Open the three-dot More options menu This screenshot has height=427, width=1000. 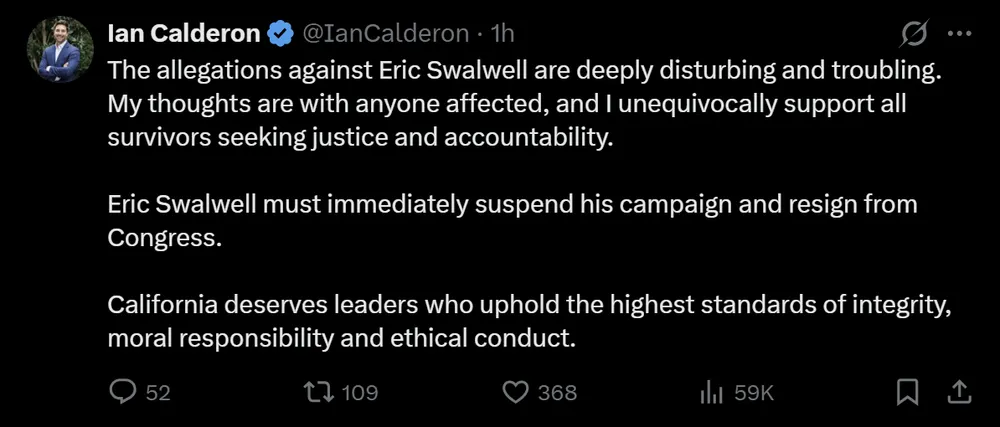click(959, 34)
